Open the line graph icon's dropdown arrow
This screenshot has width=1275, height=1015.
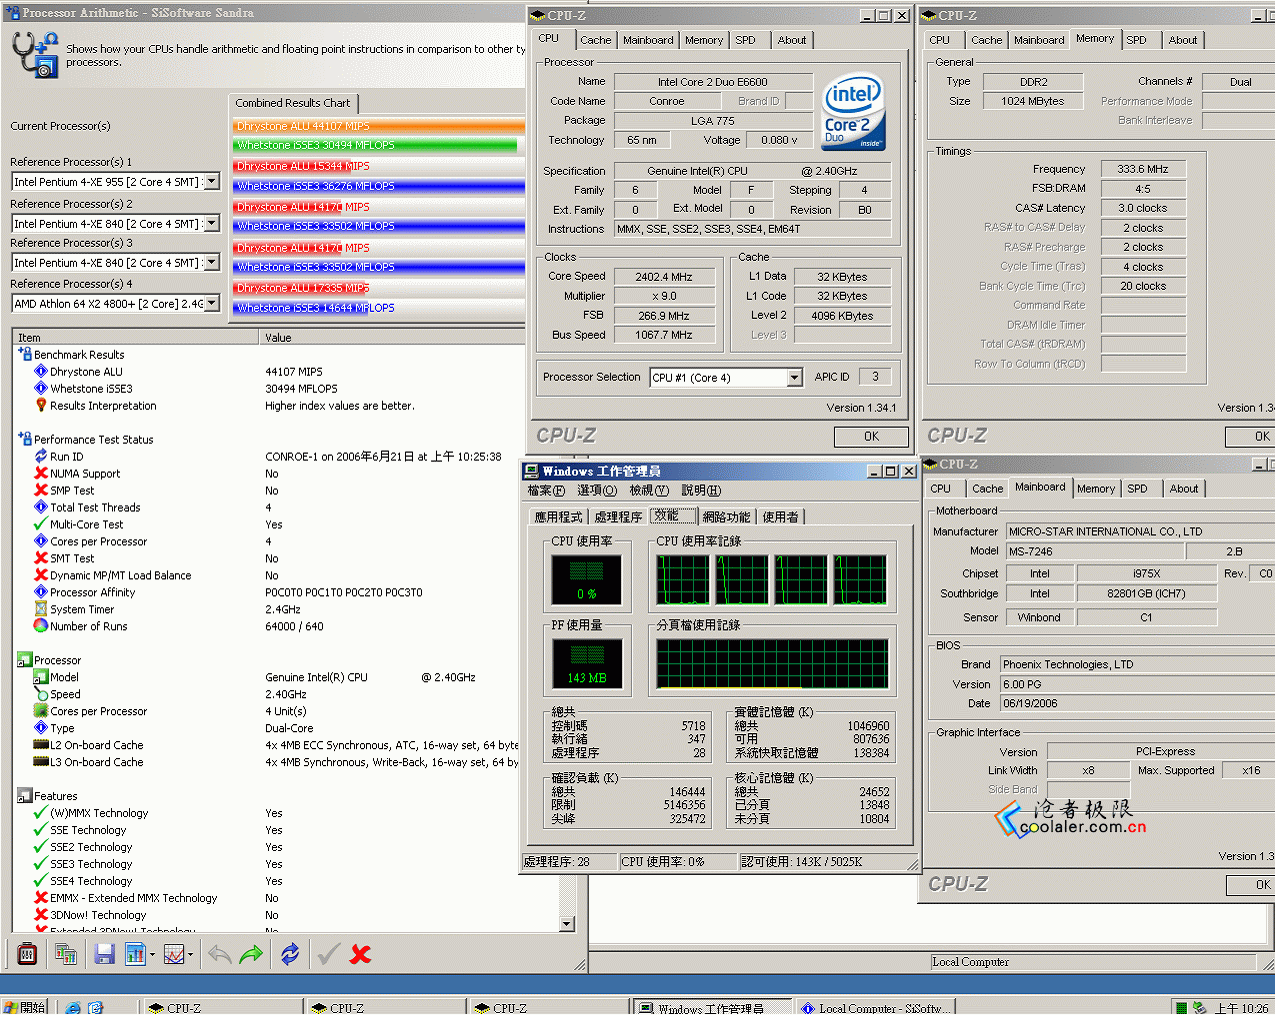(x=191, y=955)
